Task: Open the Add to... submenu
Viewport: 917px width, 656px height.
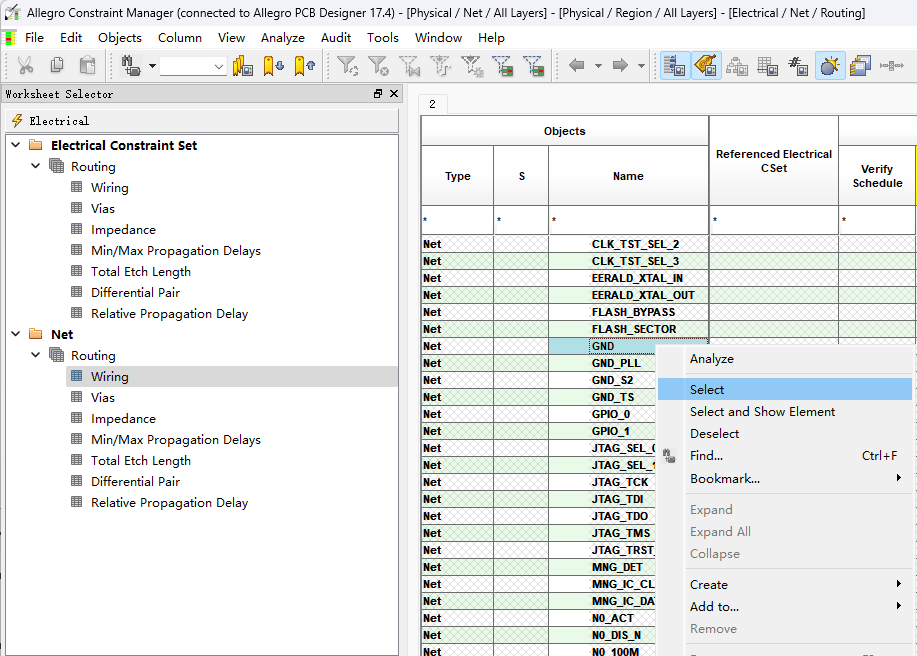Action: click(x=784, y=607)
